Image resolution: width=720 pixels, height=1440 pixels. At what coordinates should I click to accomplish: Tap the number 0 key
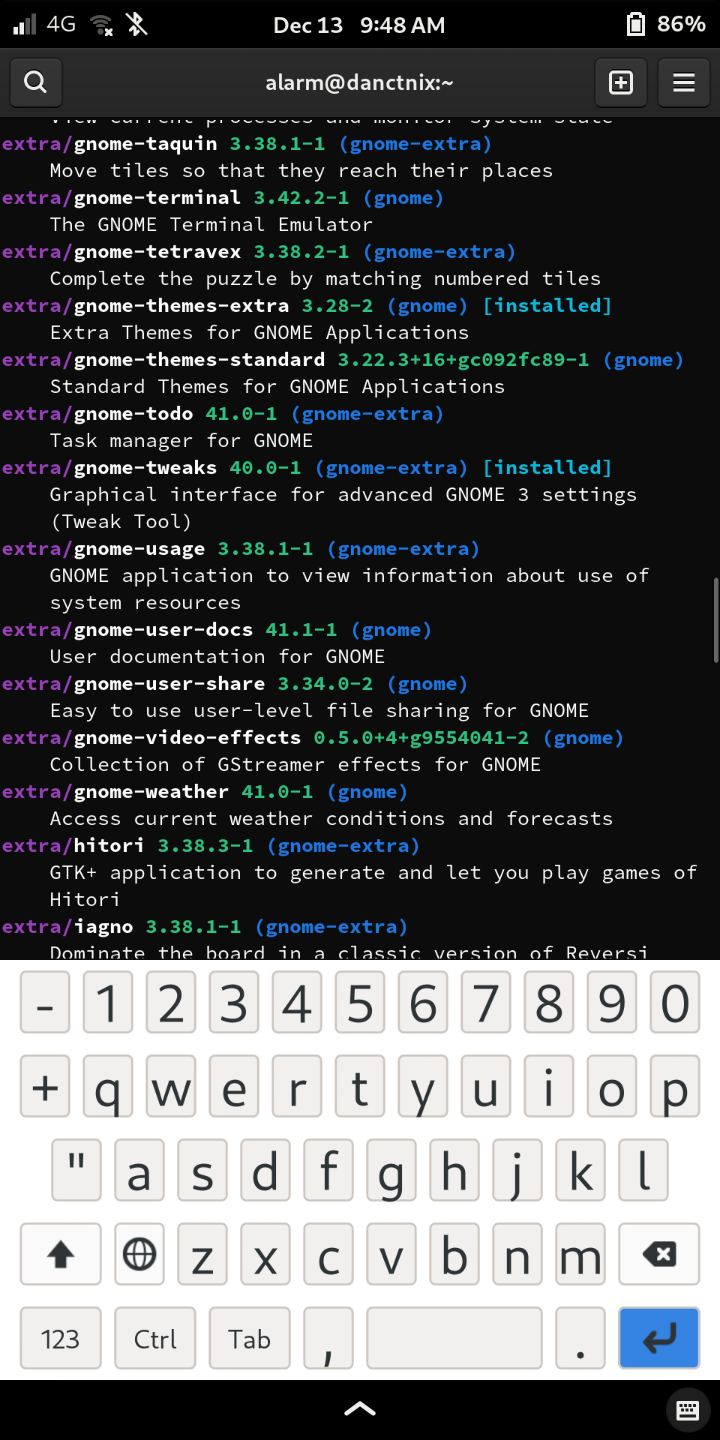pos(675,1003)
